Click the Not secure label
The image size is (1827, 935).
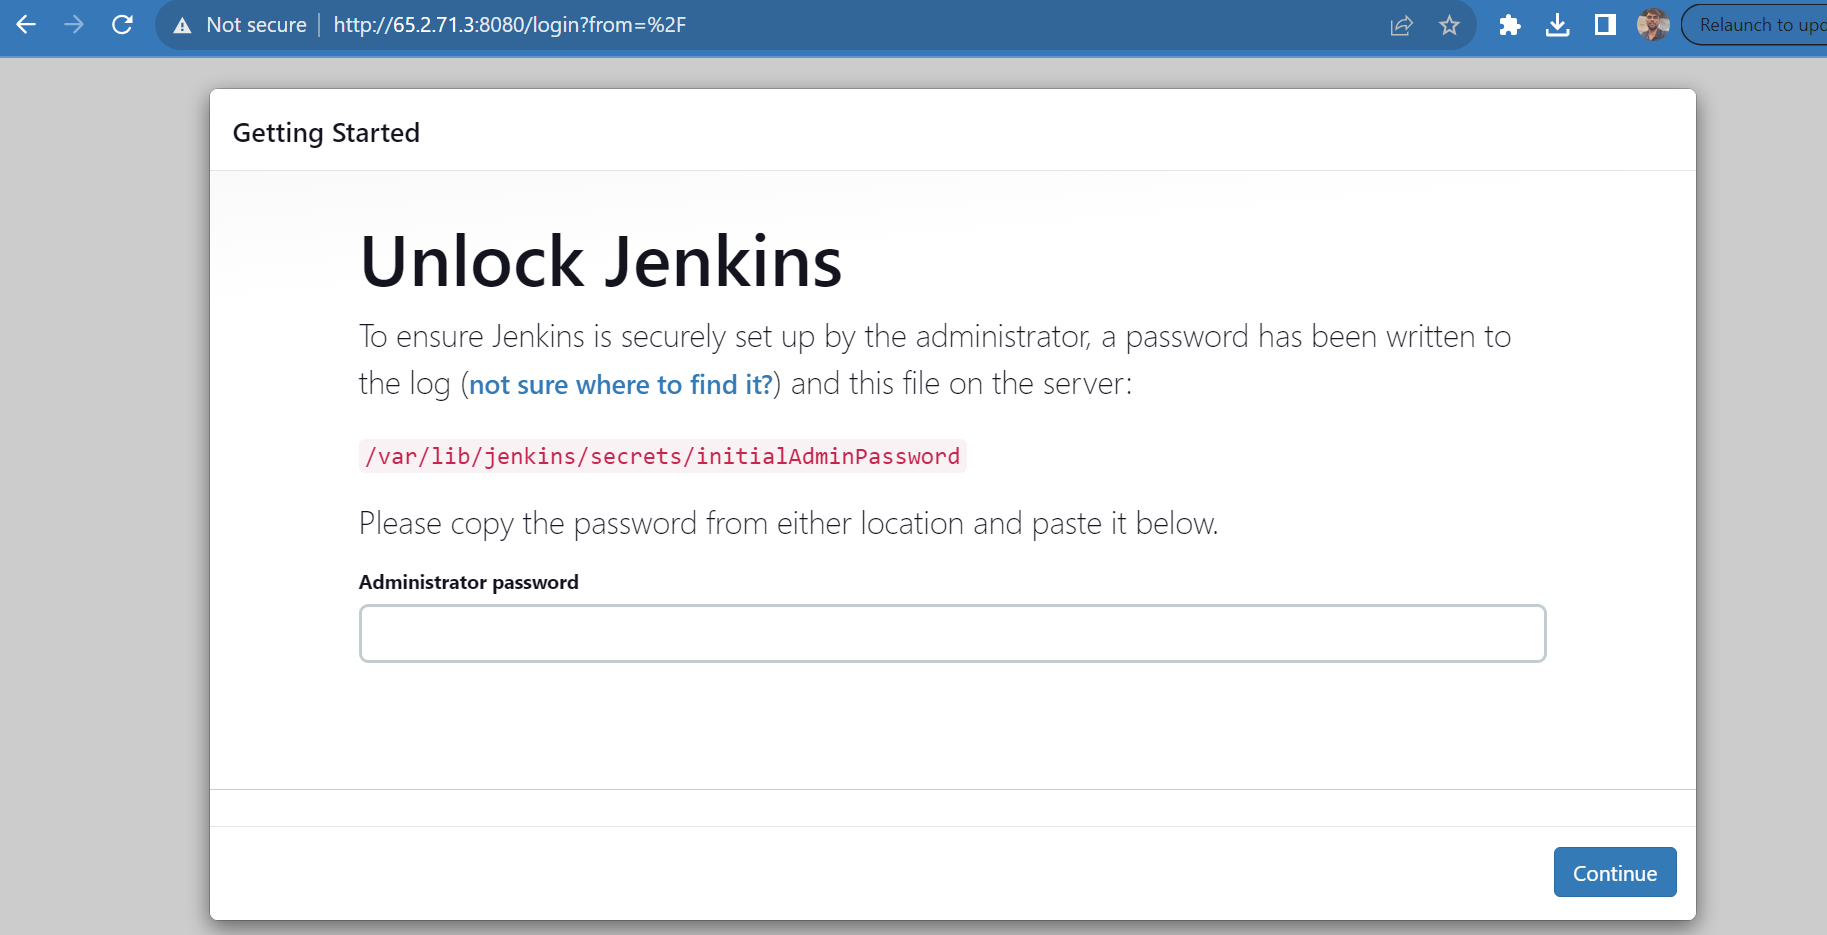click(x=256, y=25)
